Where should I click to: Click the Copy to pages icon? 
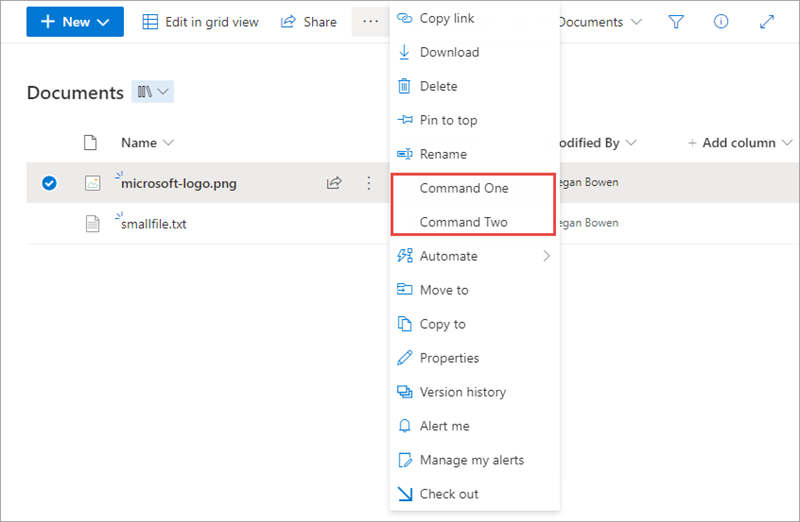point(405,324)
